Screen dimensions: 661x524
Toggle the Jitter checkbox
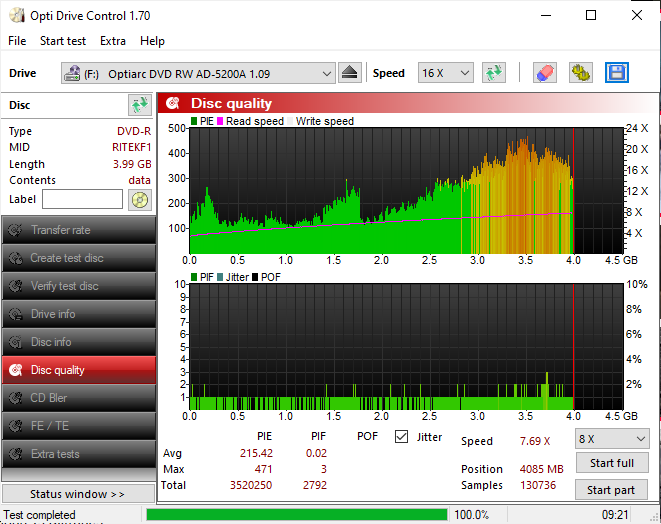(401, 437)
